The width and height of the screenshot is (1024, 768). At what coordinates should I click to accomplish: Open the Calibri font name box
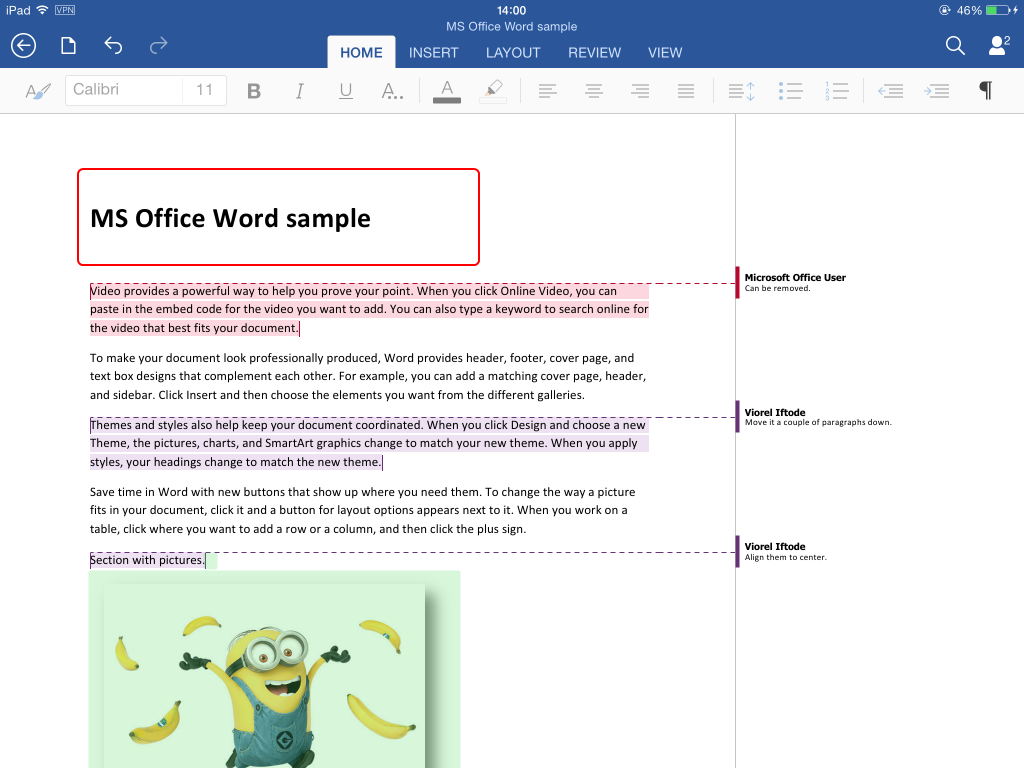pyautogui.click(x=123, y=90)
